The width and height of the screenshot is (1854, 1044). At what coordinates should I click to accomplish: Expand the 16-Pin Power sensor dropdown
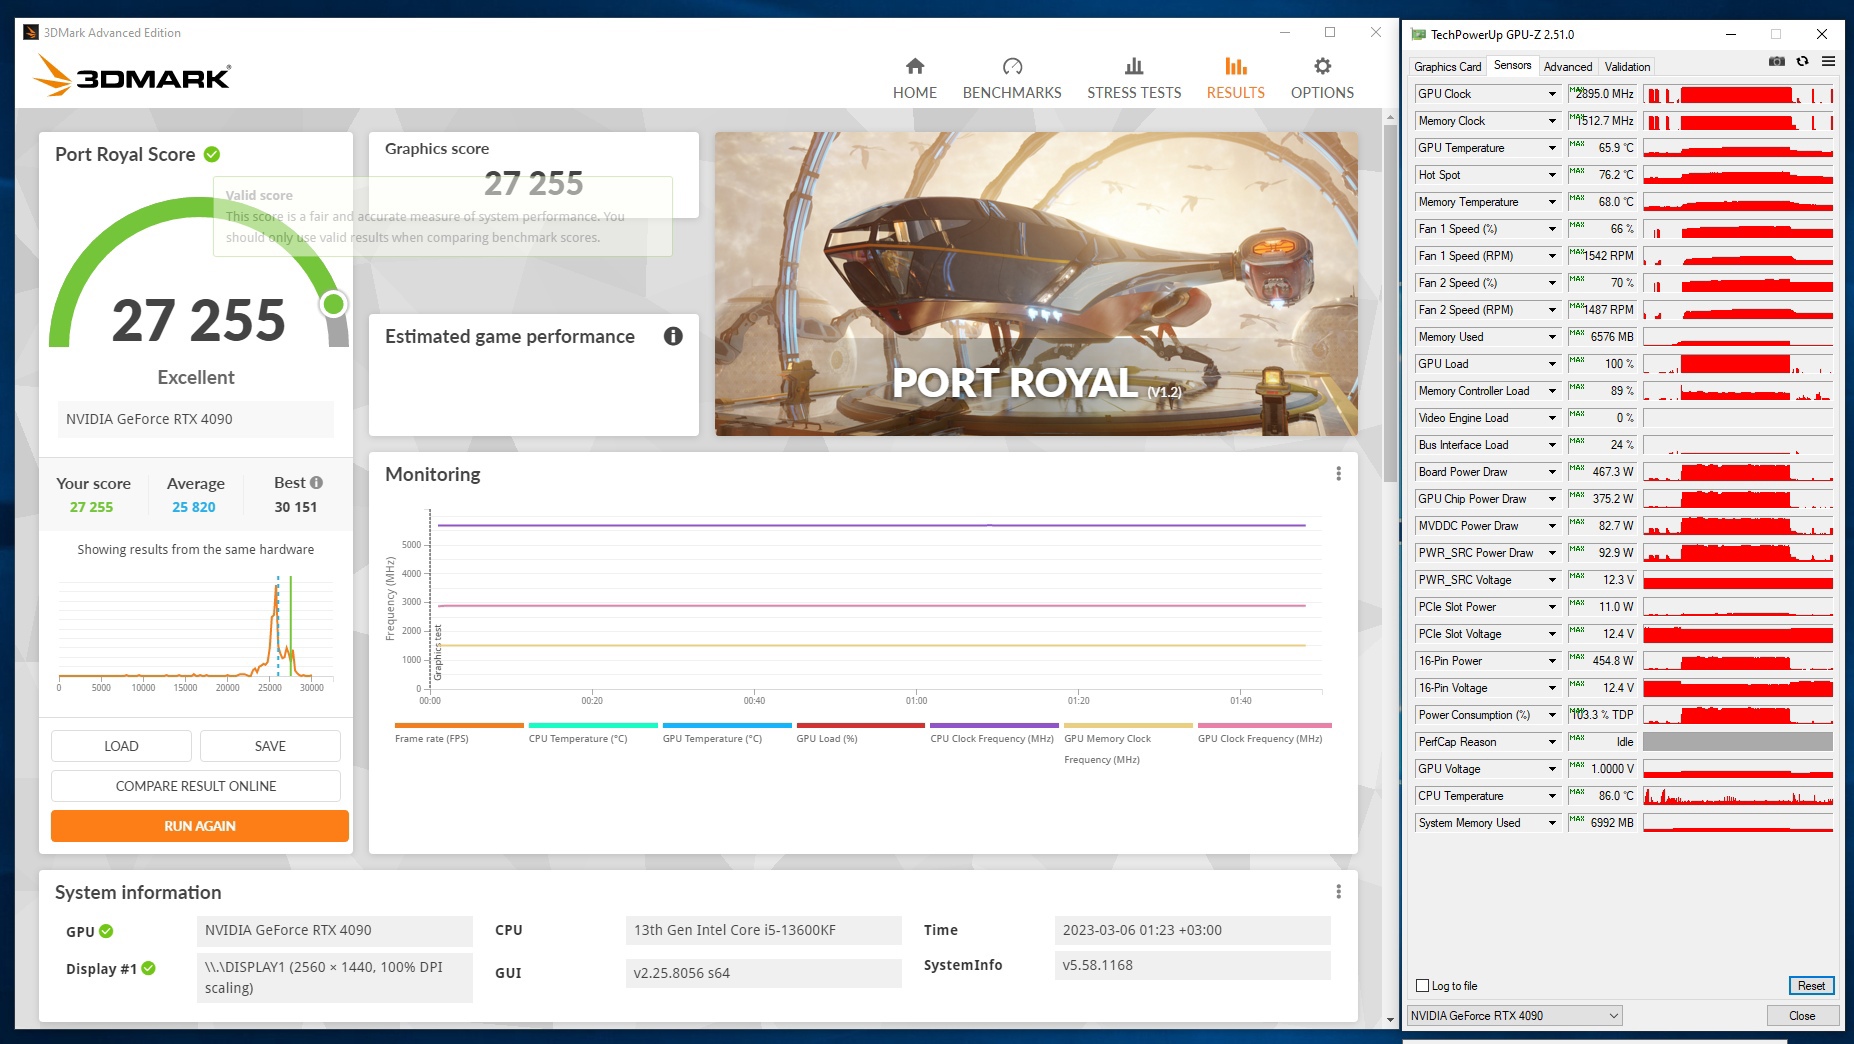[x=1552, y=661]
